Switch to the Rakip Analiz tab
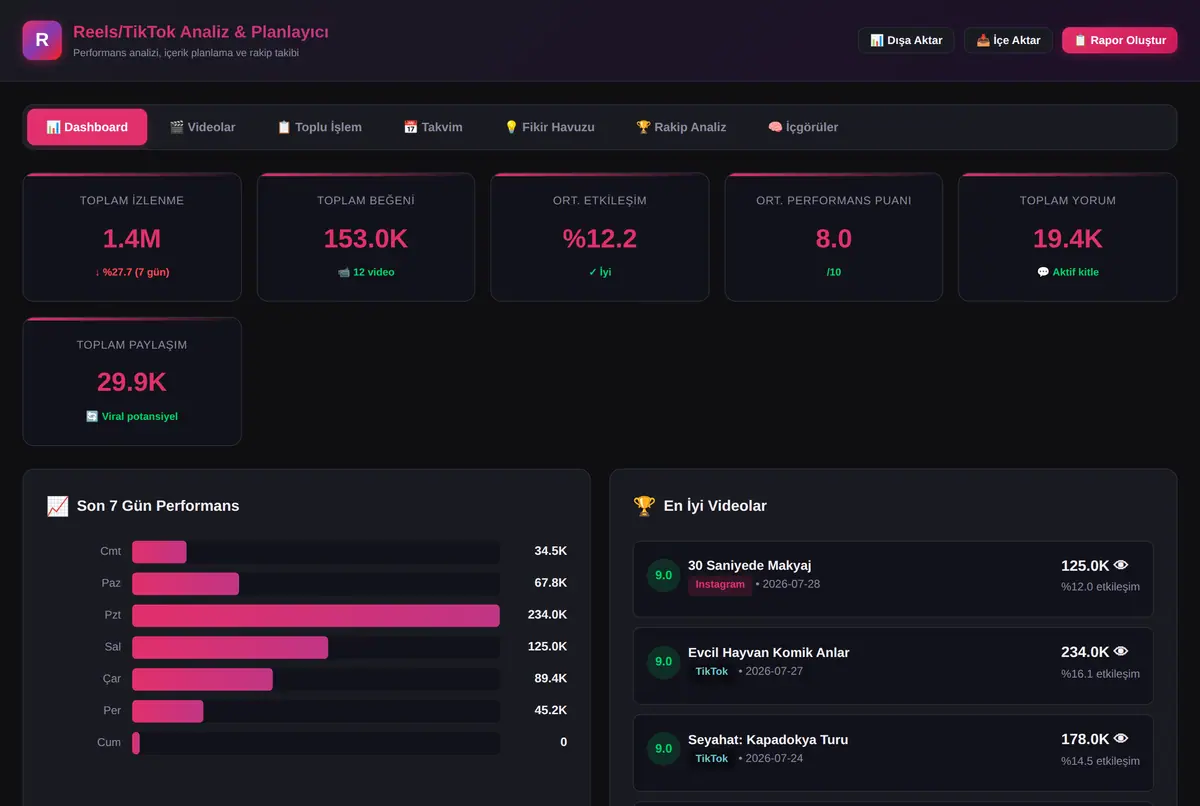 [681, 127]
